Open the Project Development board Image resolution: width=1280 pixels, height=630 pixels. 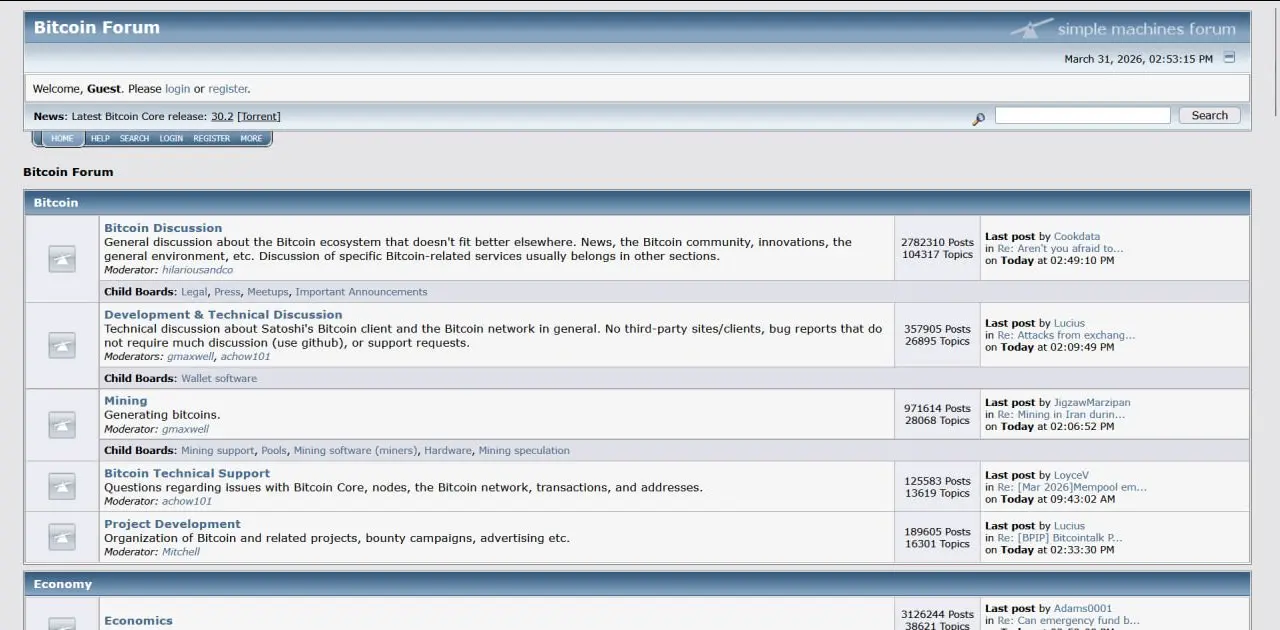[x=172, y=524]
